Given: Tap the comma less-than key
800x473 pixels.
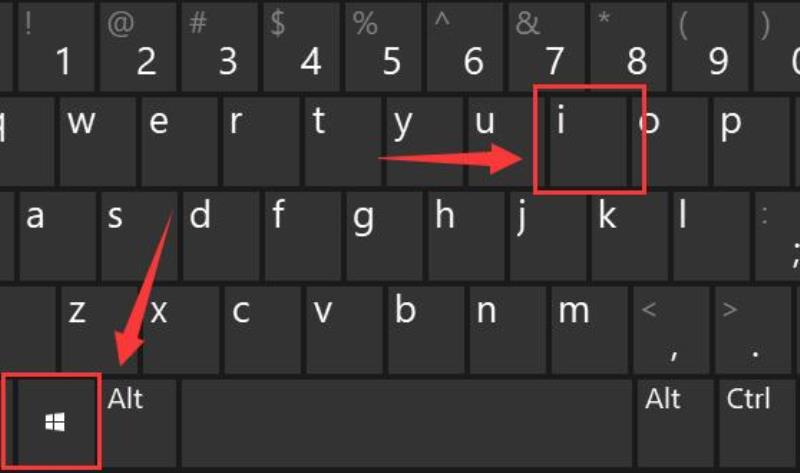Looking at the screenshot, I should click(671, 330).
